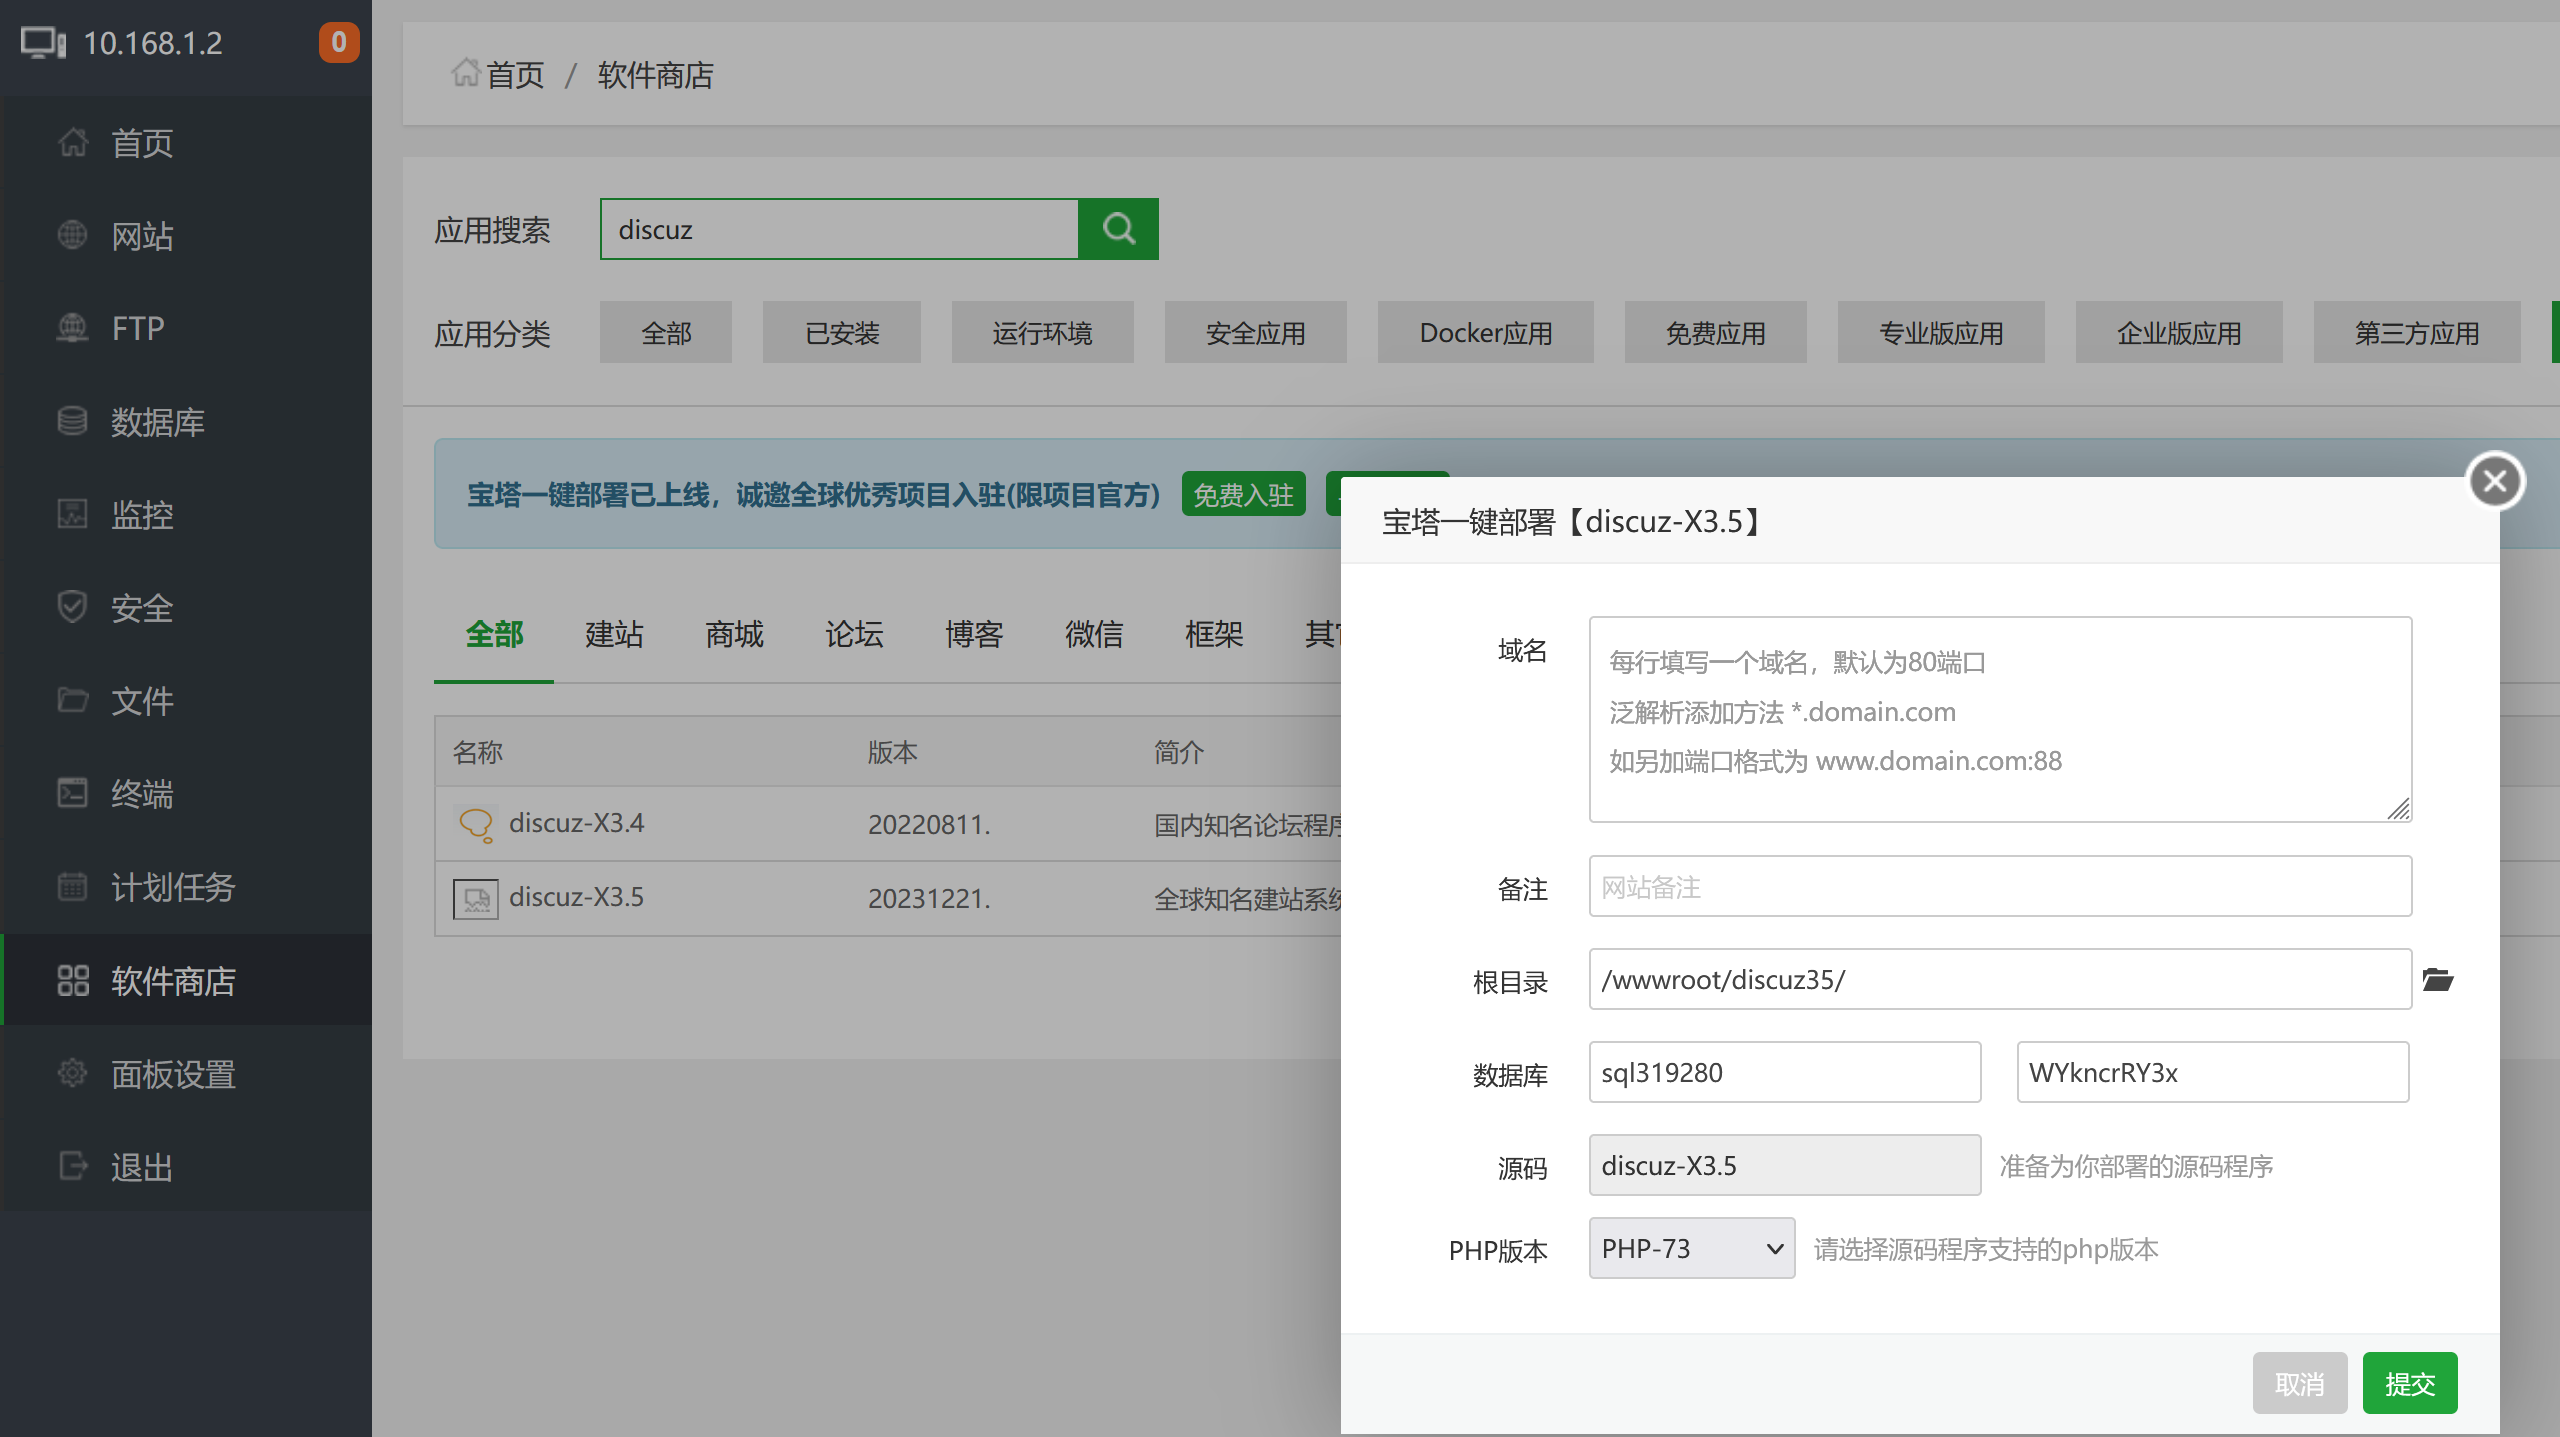
Task: Click the folder icon for 文件 in sidebar
Action: 72,700
